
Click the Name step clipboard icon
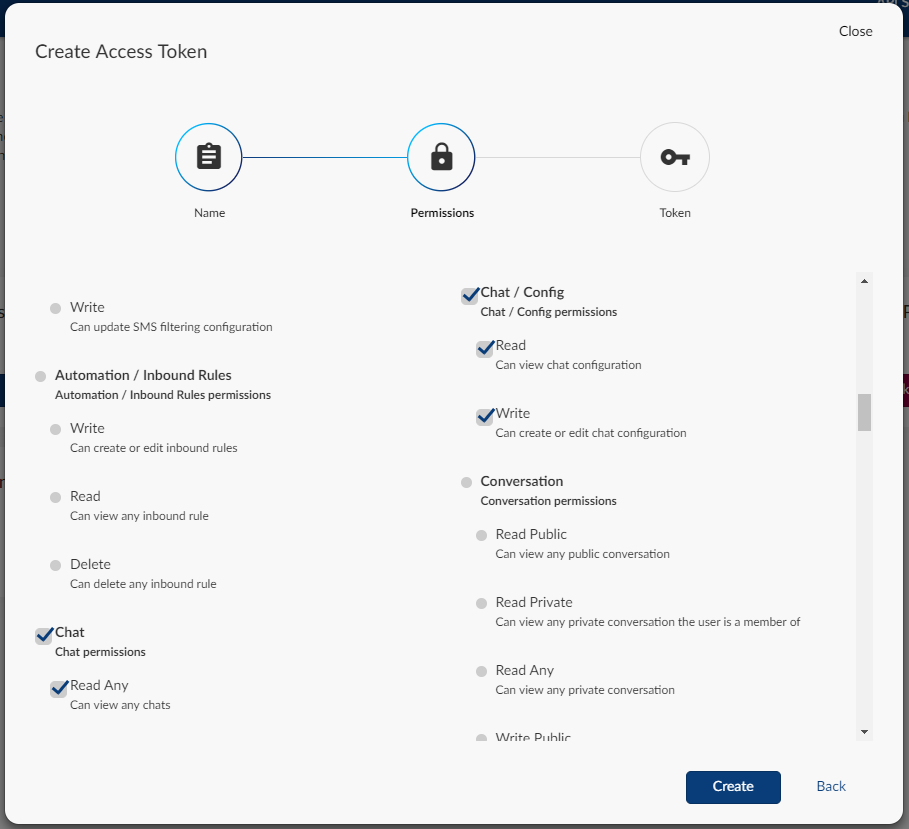pyautogui.click(x=209, y=157)
